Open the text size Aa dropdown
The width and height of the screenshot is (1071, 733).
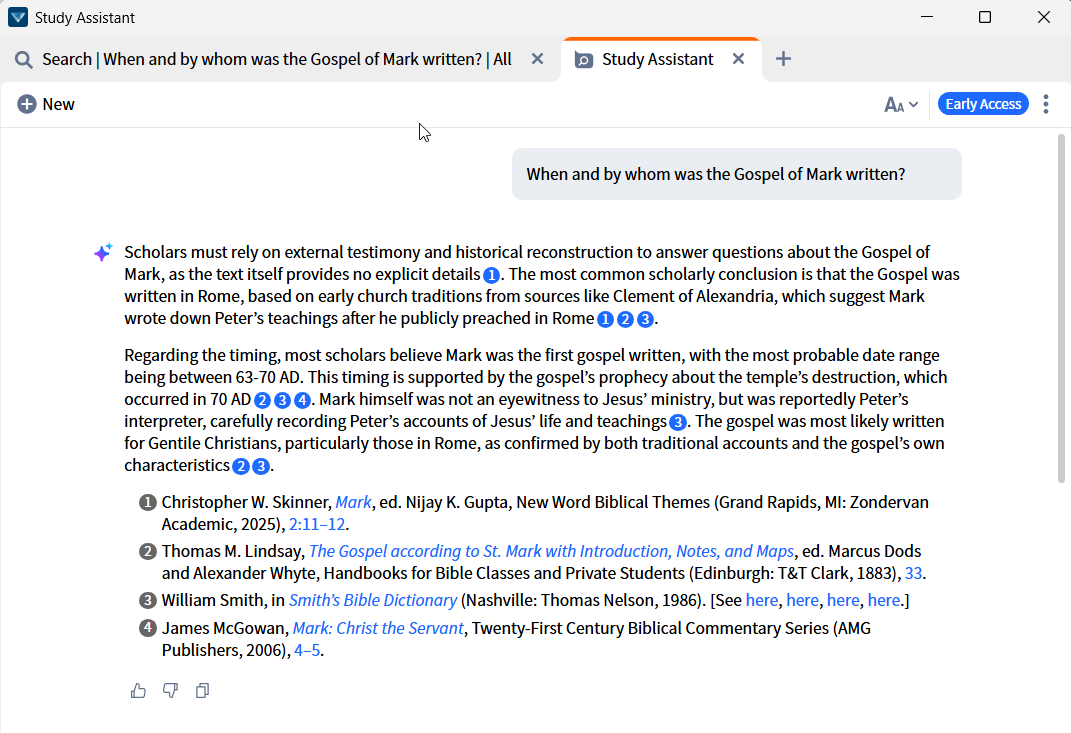pos(901,105)
